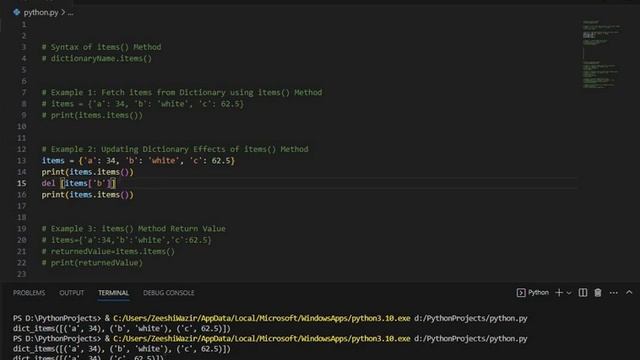Open the python.py breadcrumb item
This screenshot has width=640, height=360.
click(x=41, y=12)
